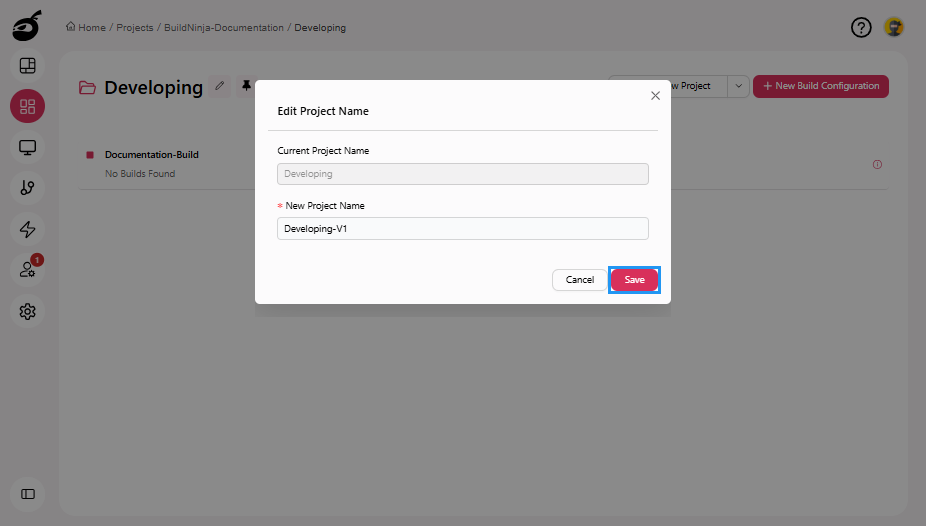
Task: Click the red status square of Documentation-Build
Action: pos(90,155)
